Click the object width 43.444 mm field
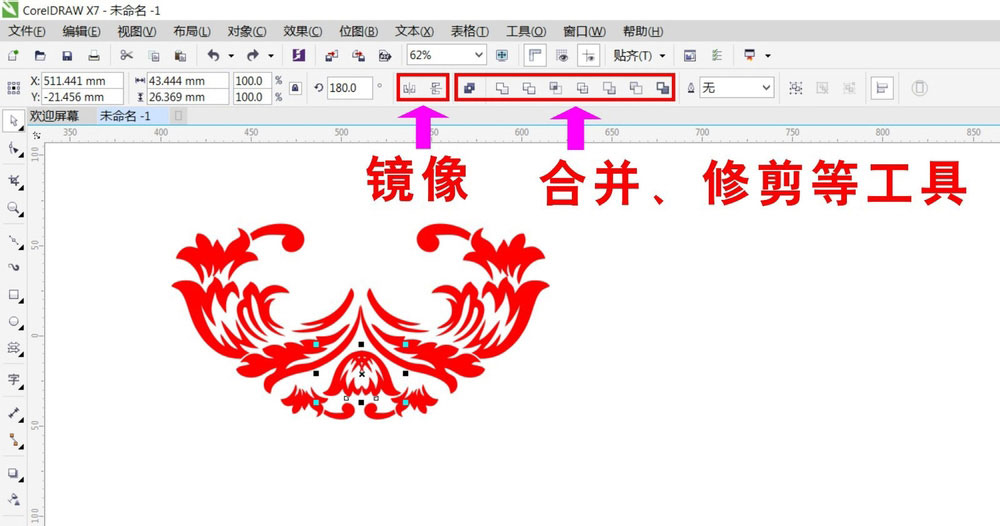This screenshot has width=1000, height=526. point(188,81)
